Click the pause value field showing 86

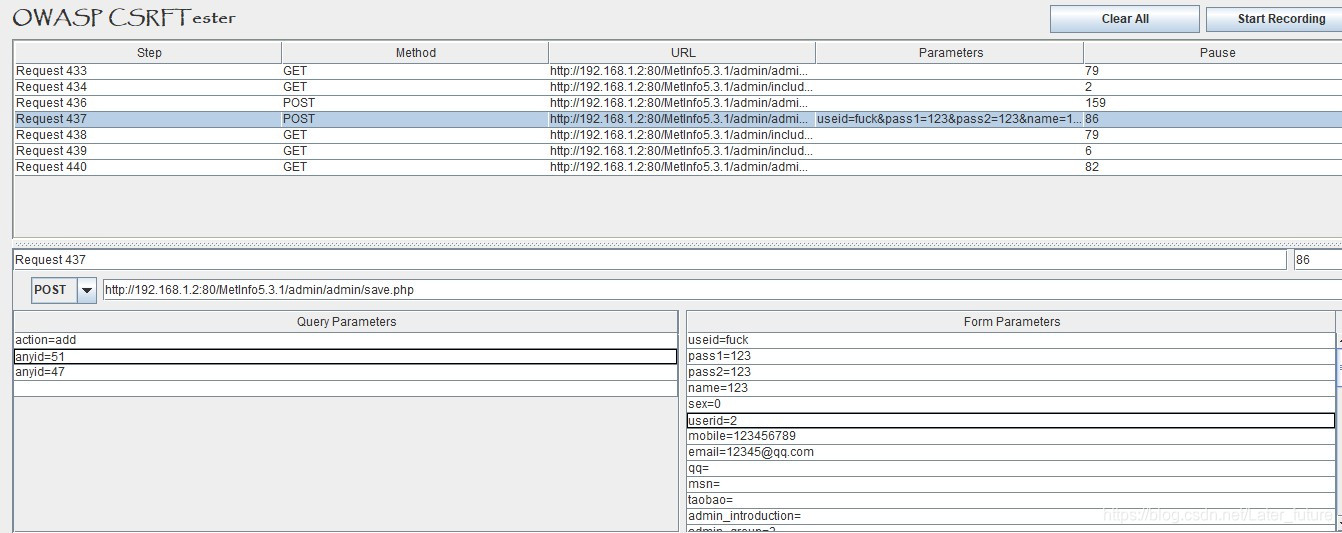point(1317,260)
